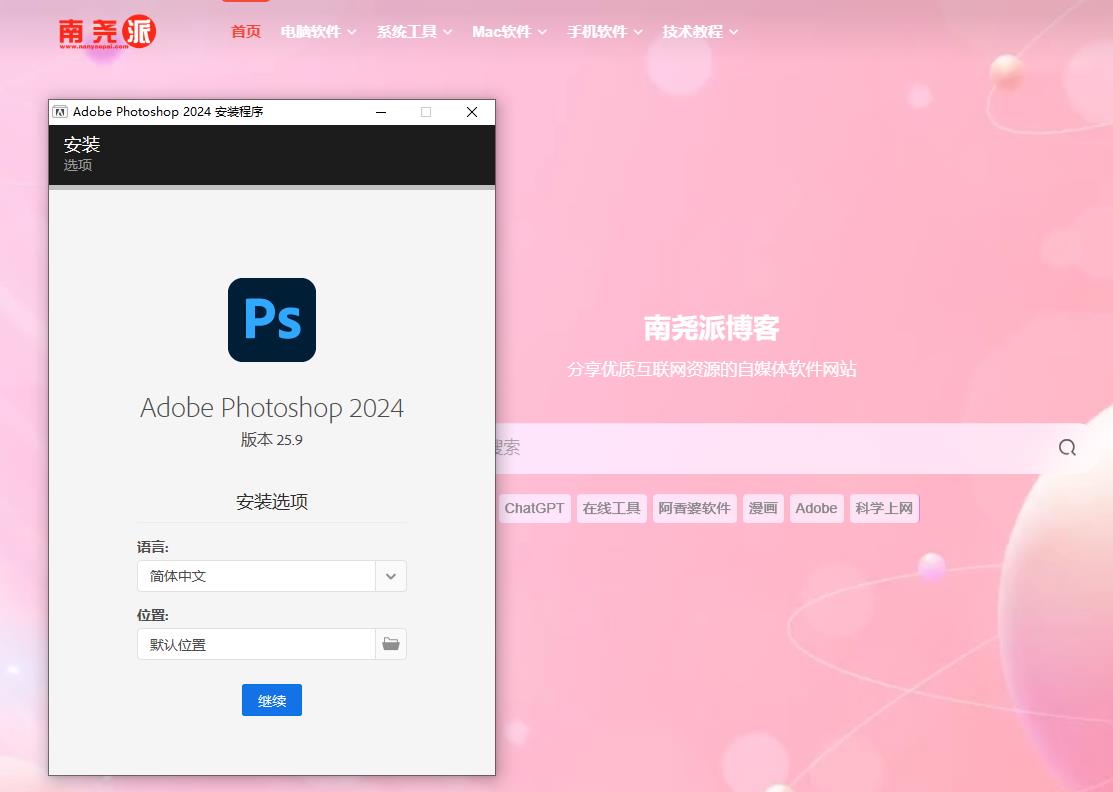Expand the 语言 dropdown arrow
The height and width of the screenshot is (792, 1113).
click(391, 576)
